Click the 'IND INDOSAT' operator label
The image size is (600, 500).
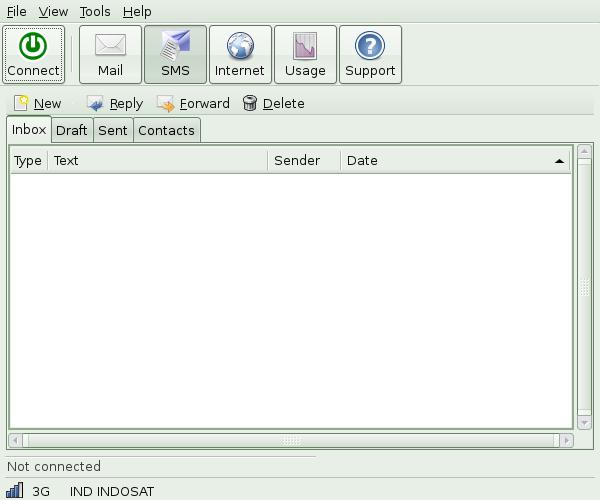pyautogui.click(x=112, y=491)
